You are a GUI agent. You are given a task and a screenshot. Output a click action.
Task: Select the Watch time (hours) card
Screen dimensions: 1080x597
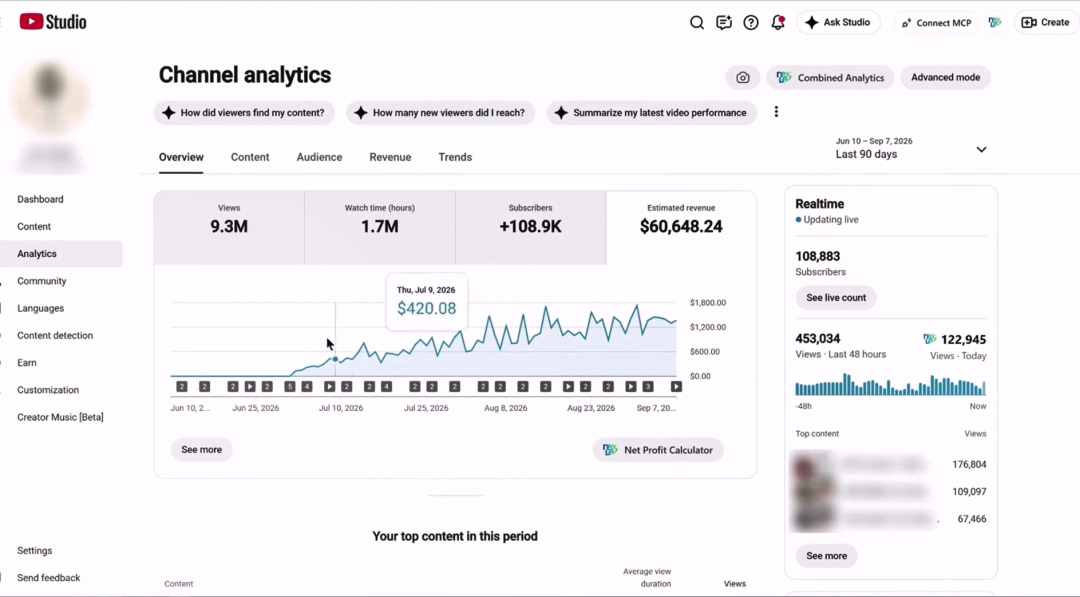[380, 227]
